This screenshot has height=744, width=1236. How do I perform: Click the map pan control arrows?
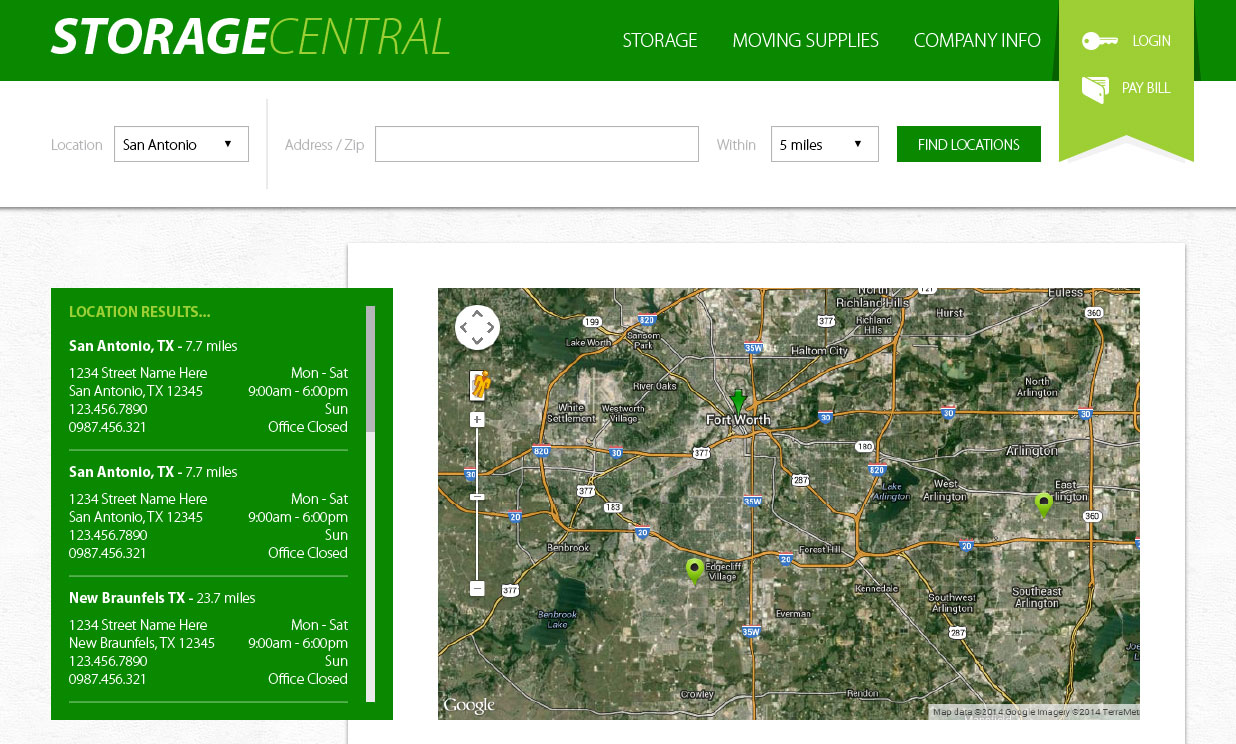coord(477,327)
